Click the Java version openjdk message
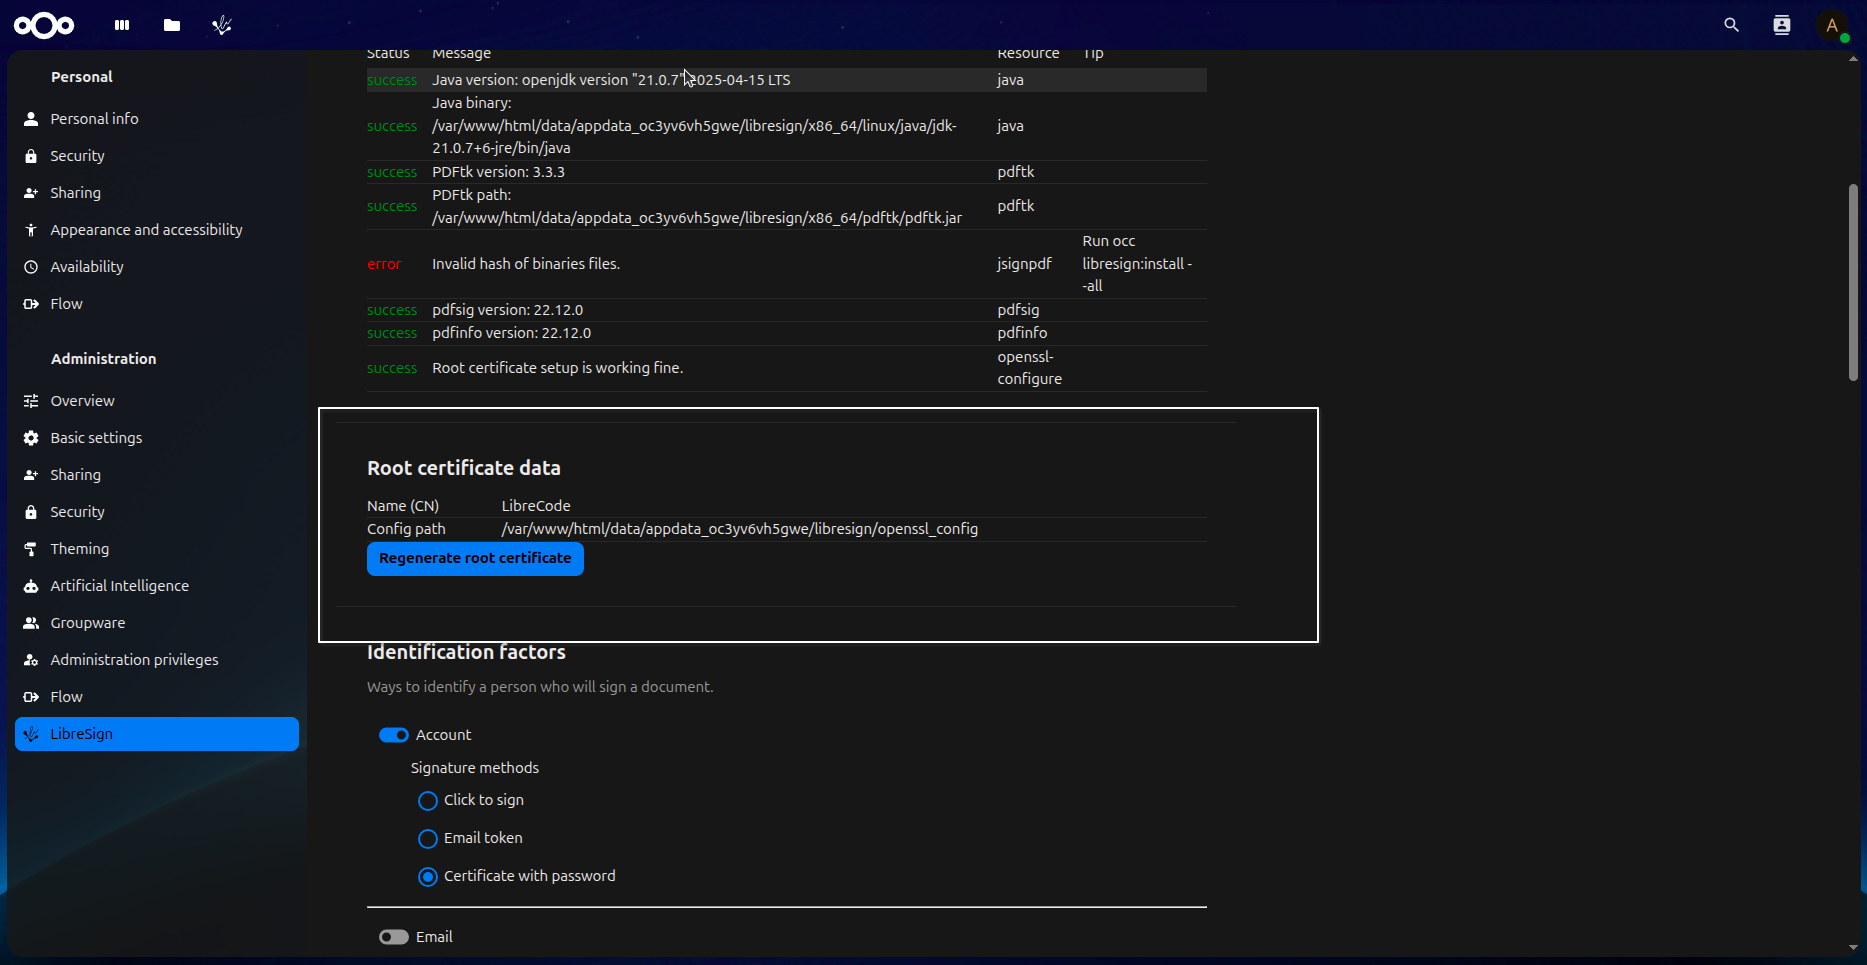 (611, 80)
